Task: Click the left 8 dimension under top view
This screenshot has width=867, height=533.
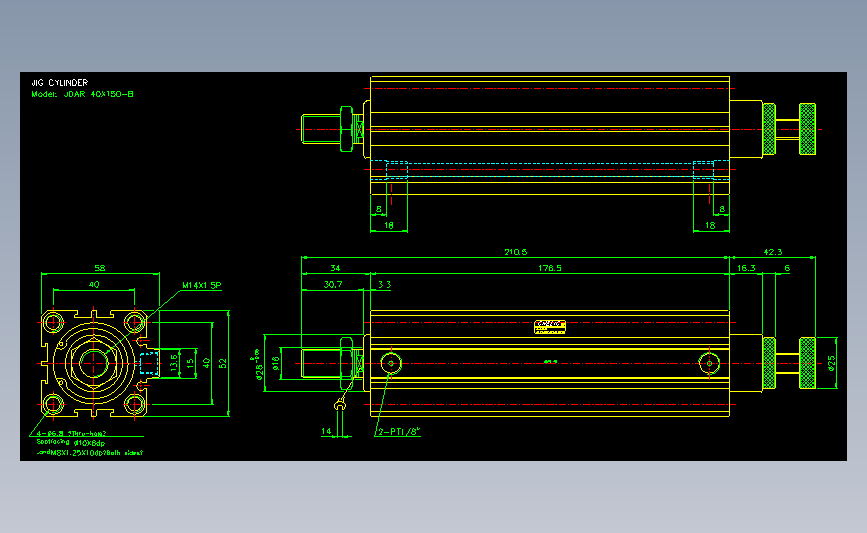Action: pyautogui.click(x=379, y=209)
